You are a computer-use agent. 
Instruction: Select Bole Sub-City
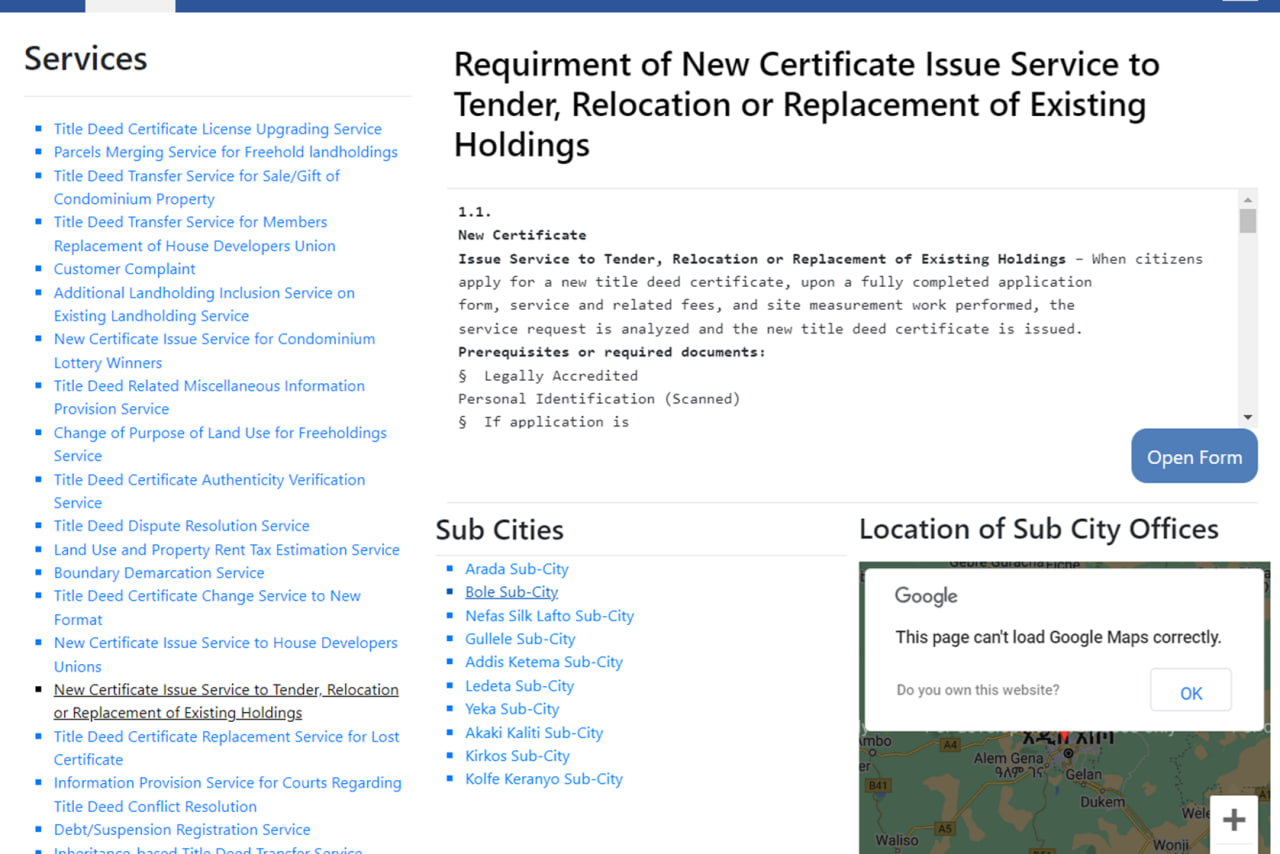[x=511, y=592]
